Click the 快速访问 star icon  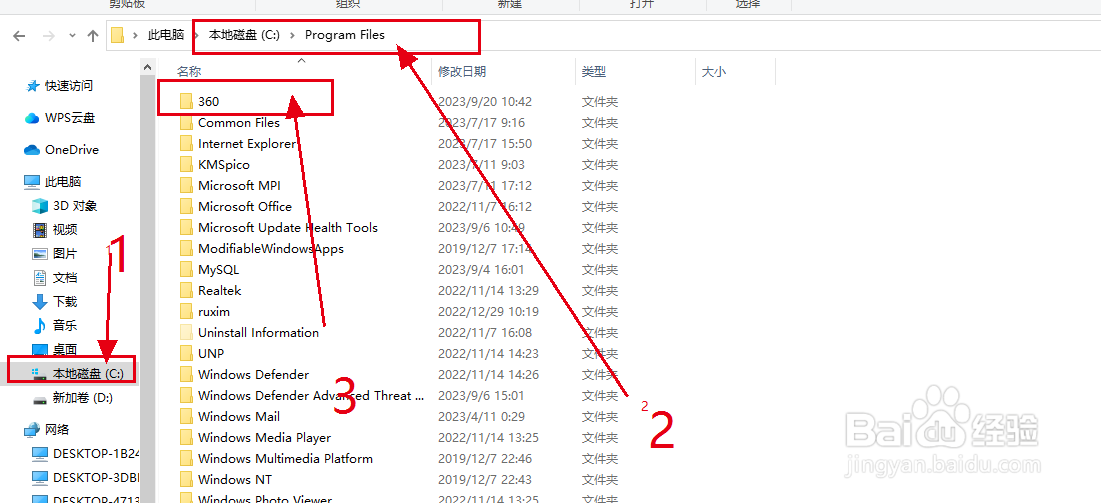click(x=32, y=86)
